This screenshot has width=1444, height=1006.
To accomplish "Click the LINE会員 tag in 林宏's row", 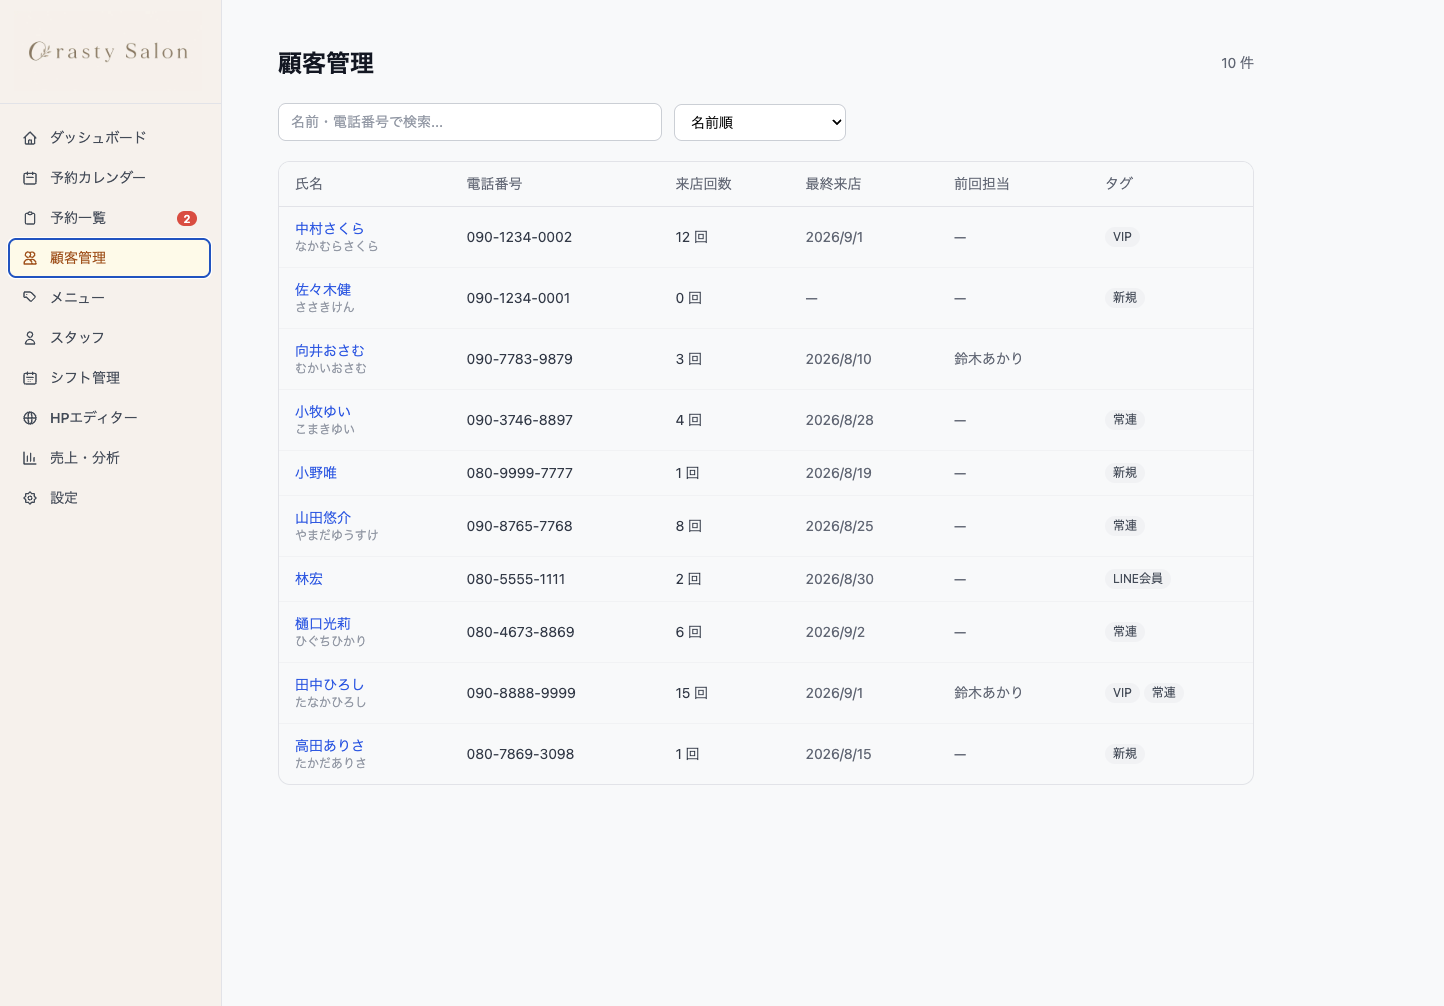I will tap(1138, 579).
